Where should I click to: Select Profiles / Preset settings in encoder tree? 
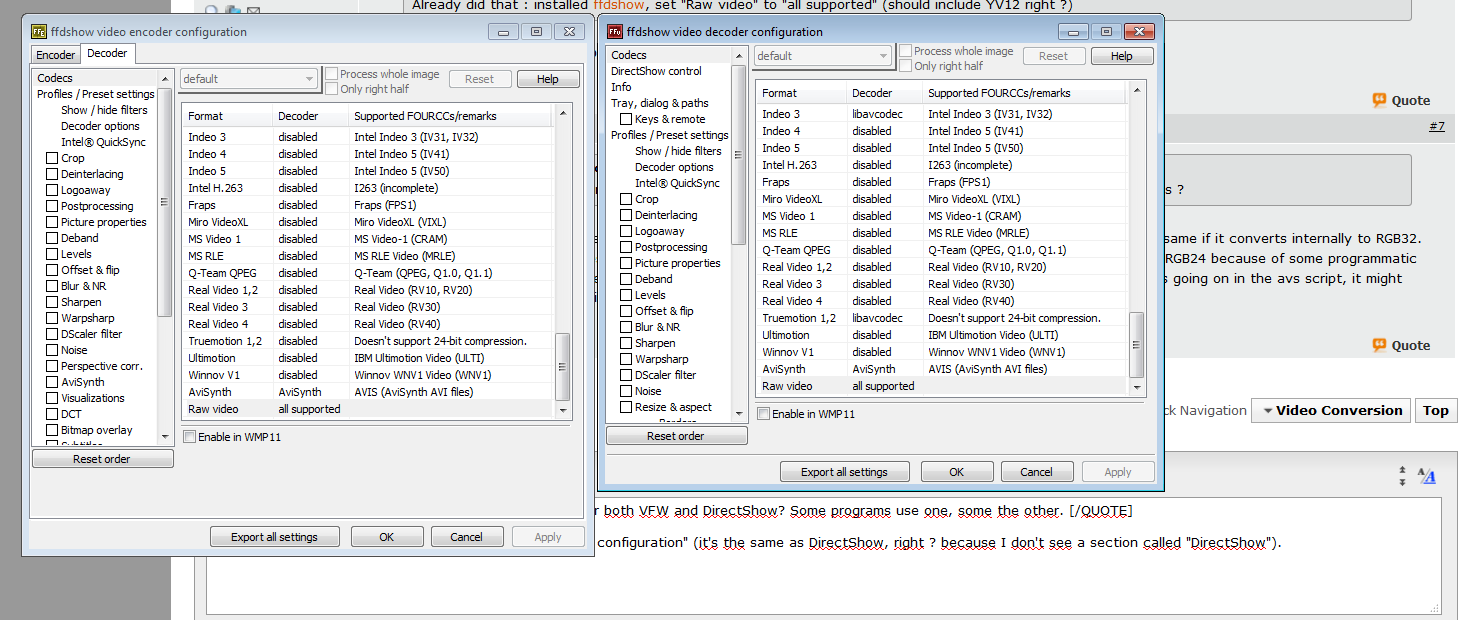tap(96, 94)
